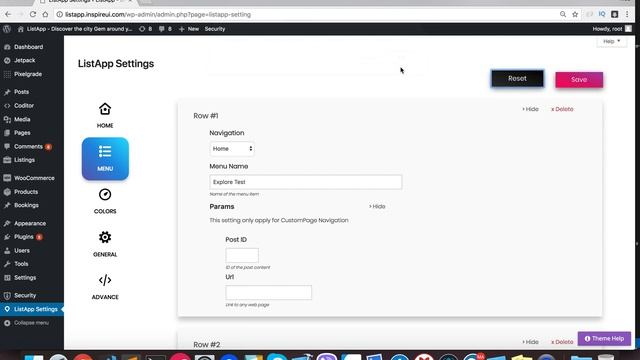The height and width of the screenshot is (360, 640).
Task: Open Pixelgrade in sidebar
Action: (28, 74)
